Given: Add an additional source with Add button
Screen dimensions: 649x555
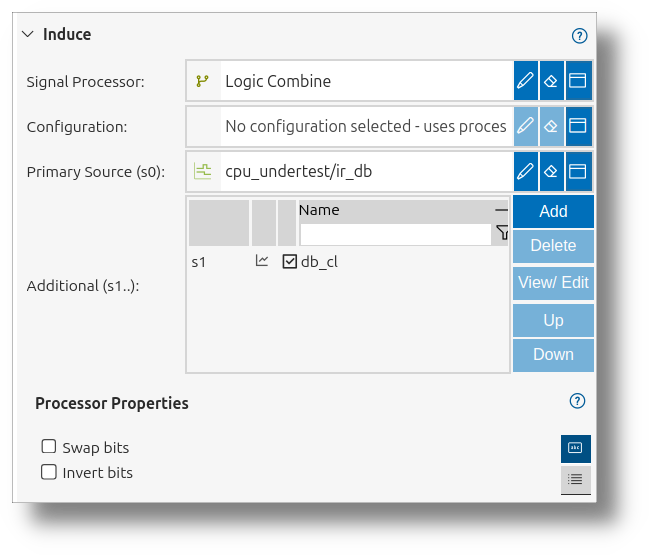Looking at the screenshot, I should pyautogui.click(x=553, y=211).
